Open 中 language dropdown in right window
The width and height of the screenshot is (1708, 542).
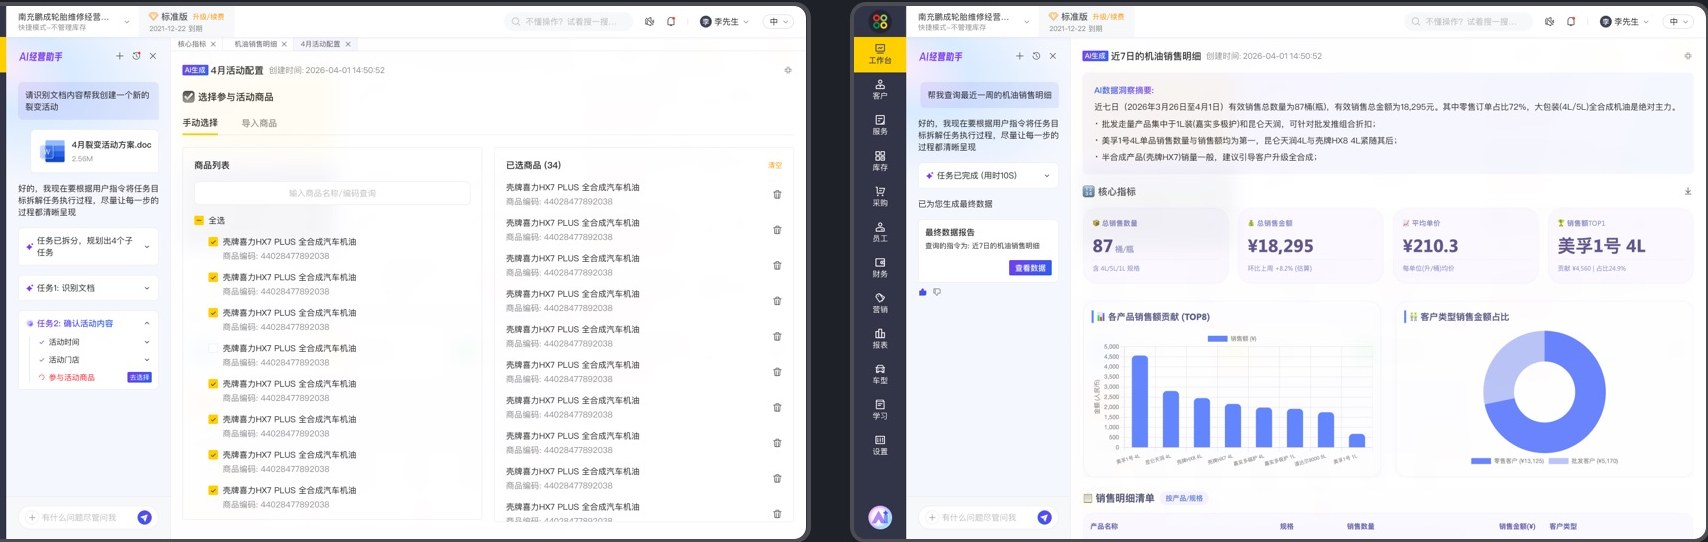coord(1678,21)
